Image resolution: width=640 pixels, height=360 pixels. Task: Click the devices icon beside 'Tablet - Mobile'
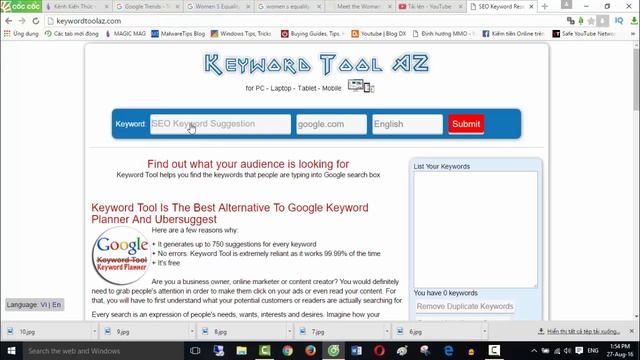point(361,86)
